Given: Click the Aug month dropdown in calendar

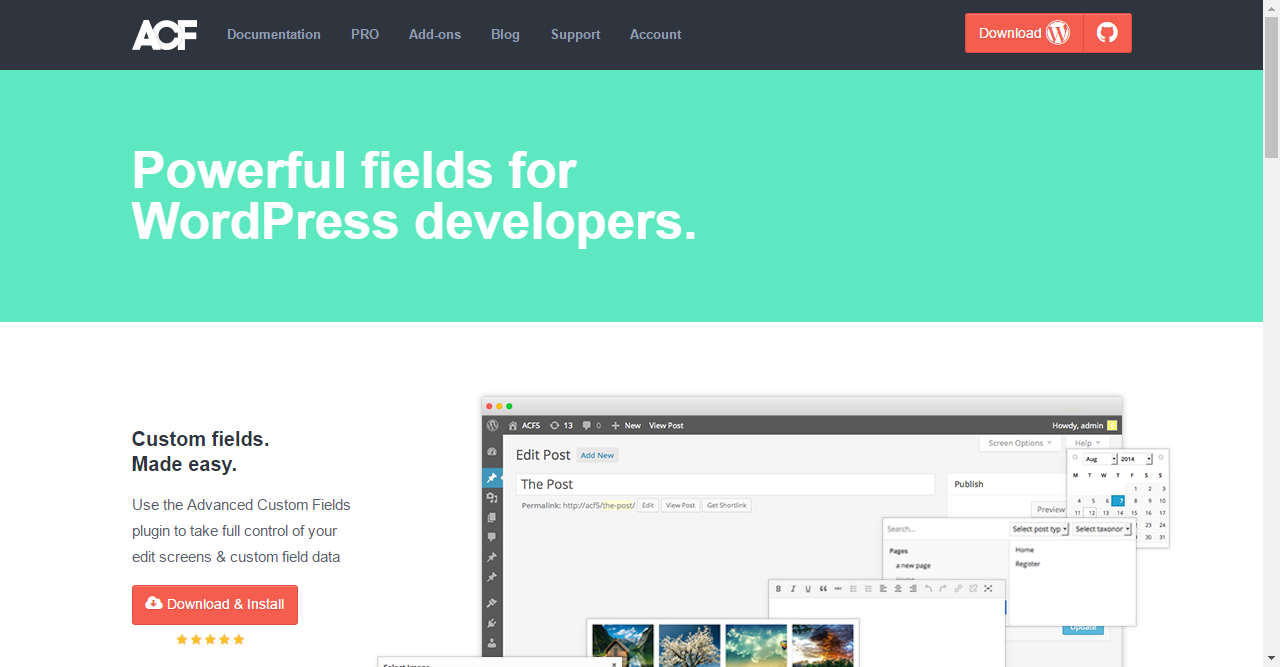Looking at the screenshot, I should point(1099,459).
